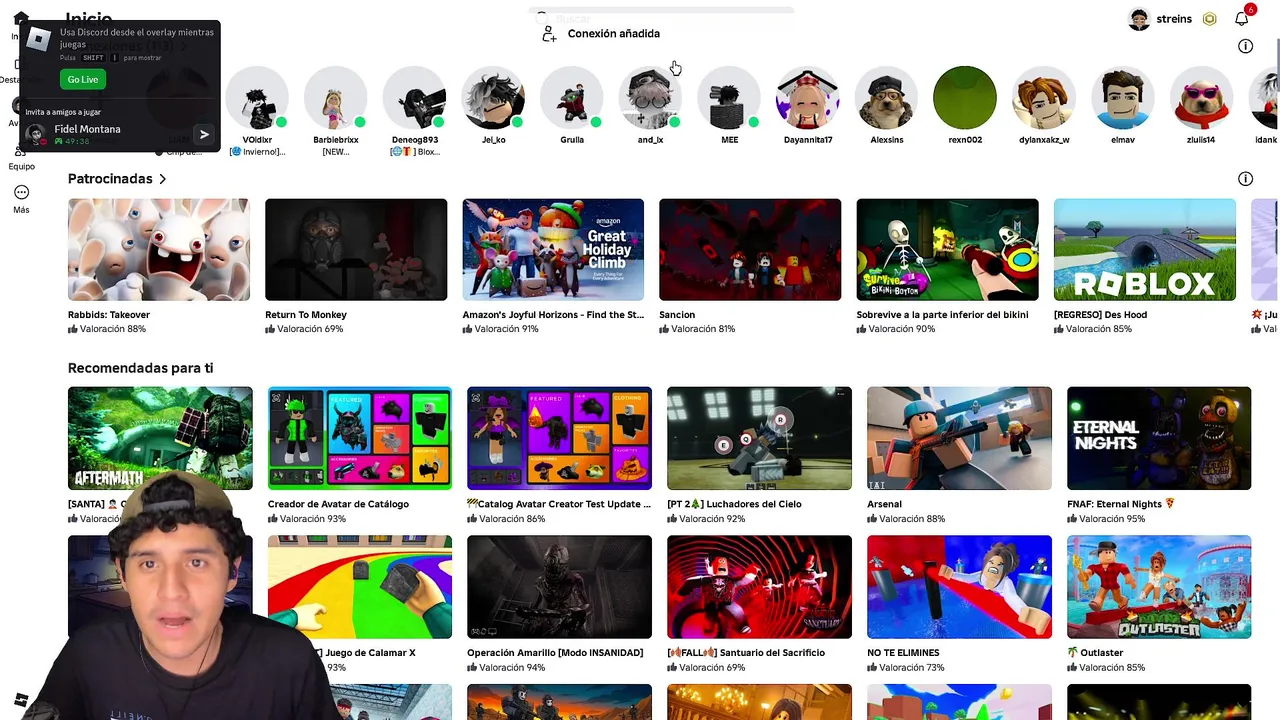
Task: Open NO TE ELIMINES game thumbnail
Action: tap(959, 587)
